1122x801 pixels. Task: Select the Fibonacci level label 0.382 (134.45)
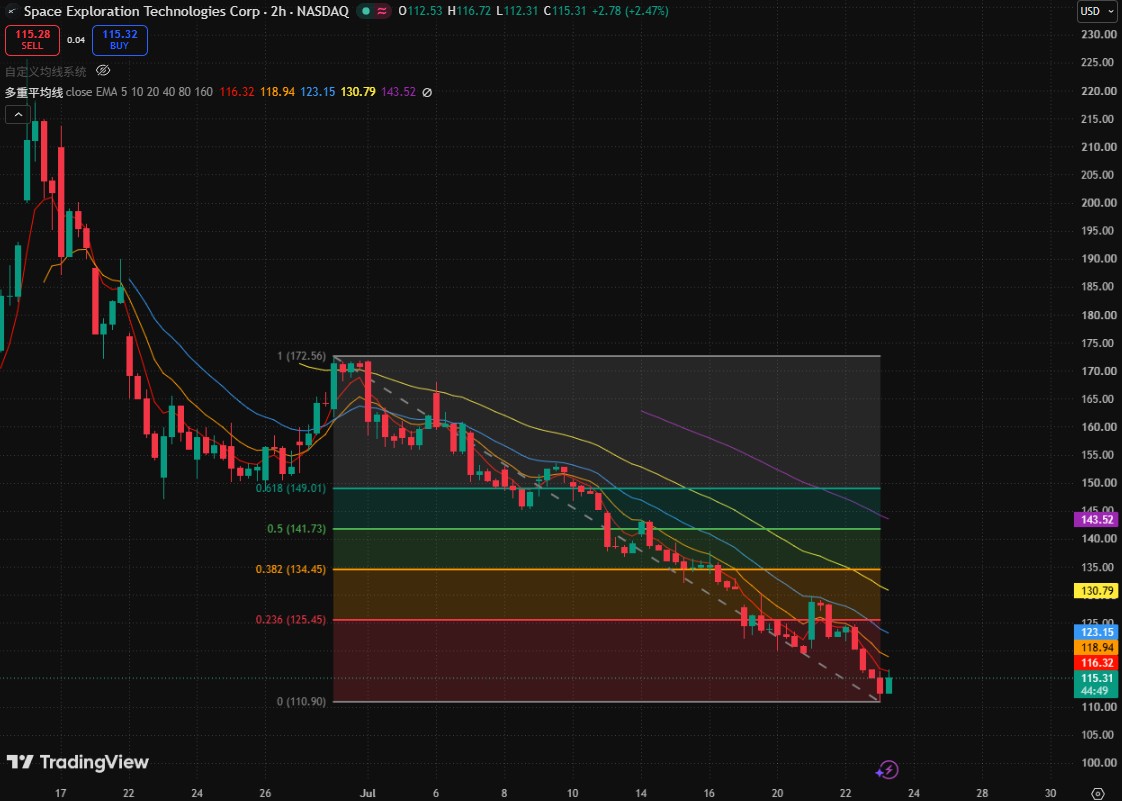291,570
